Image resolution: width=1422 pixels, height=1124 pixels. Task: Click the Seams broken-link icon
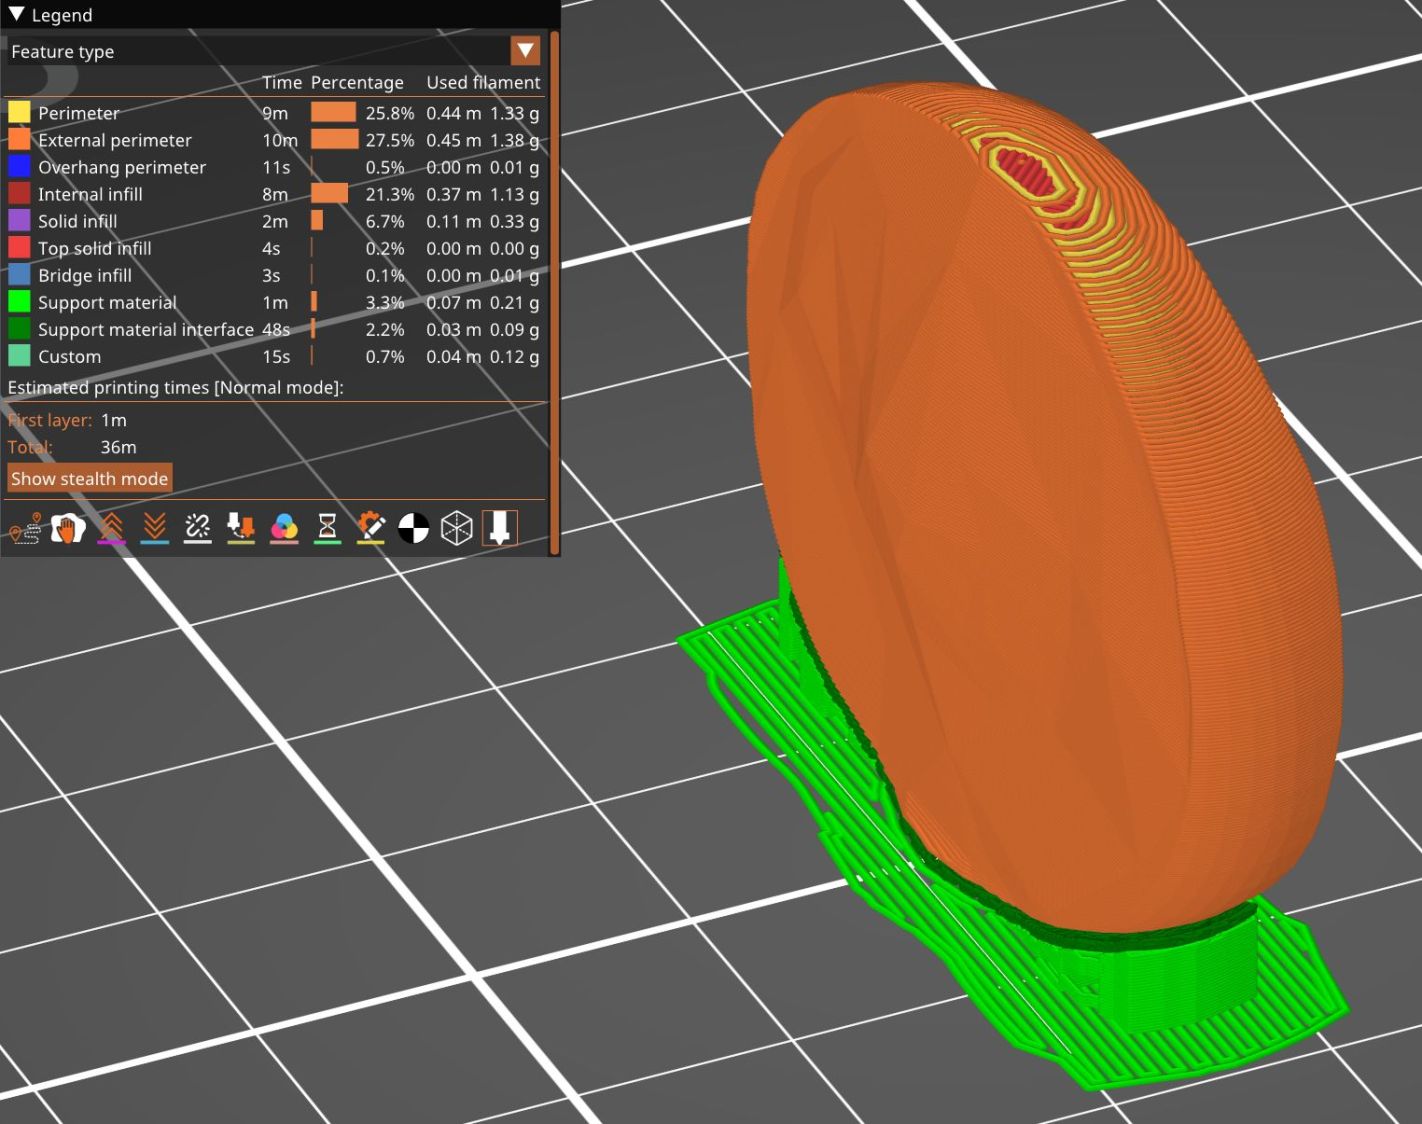[x=198, y=528]
